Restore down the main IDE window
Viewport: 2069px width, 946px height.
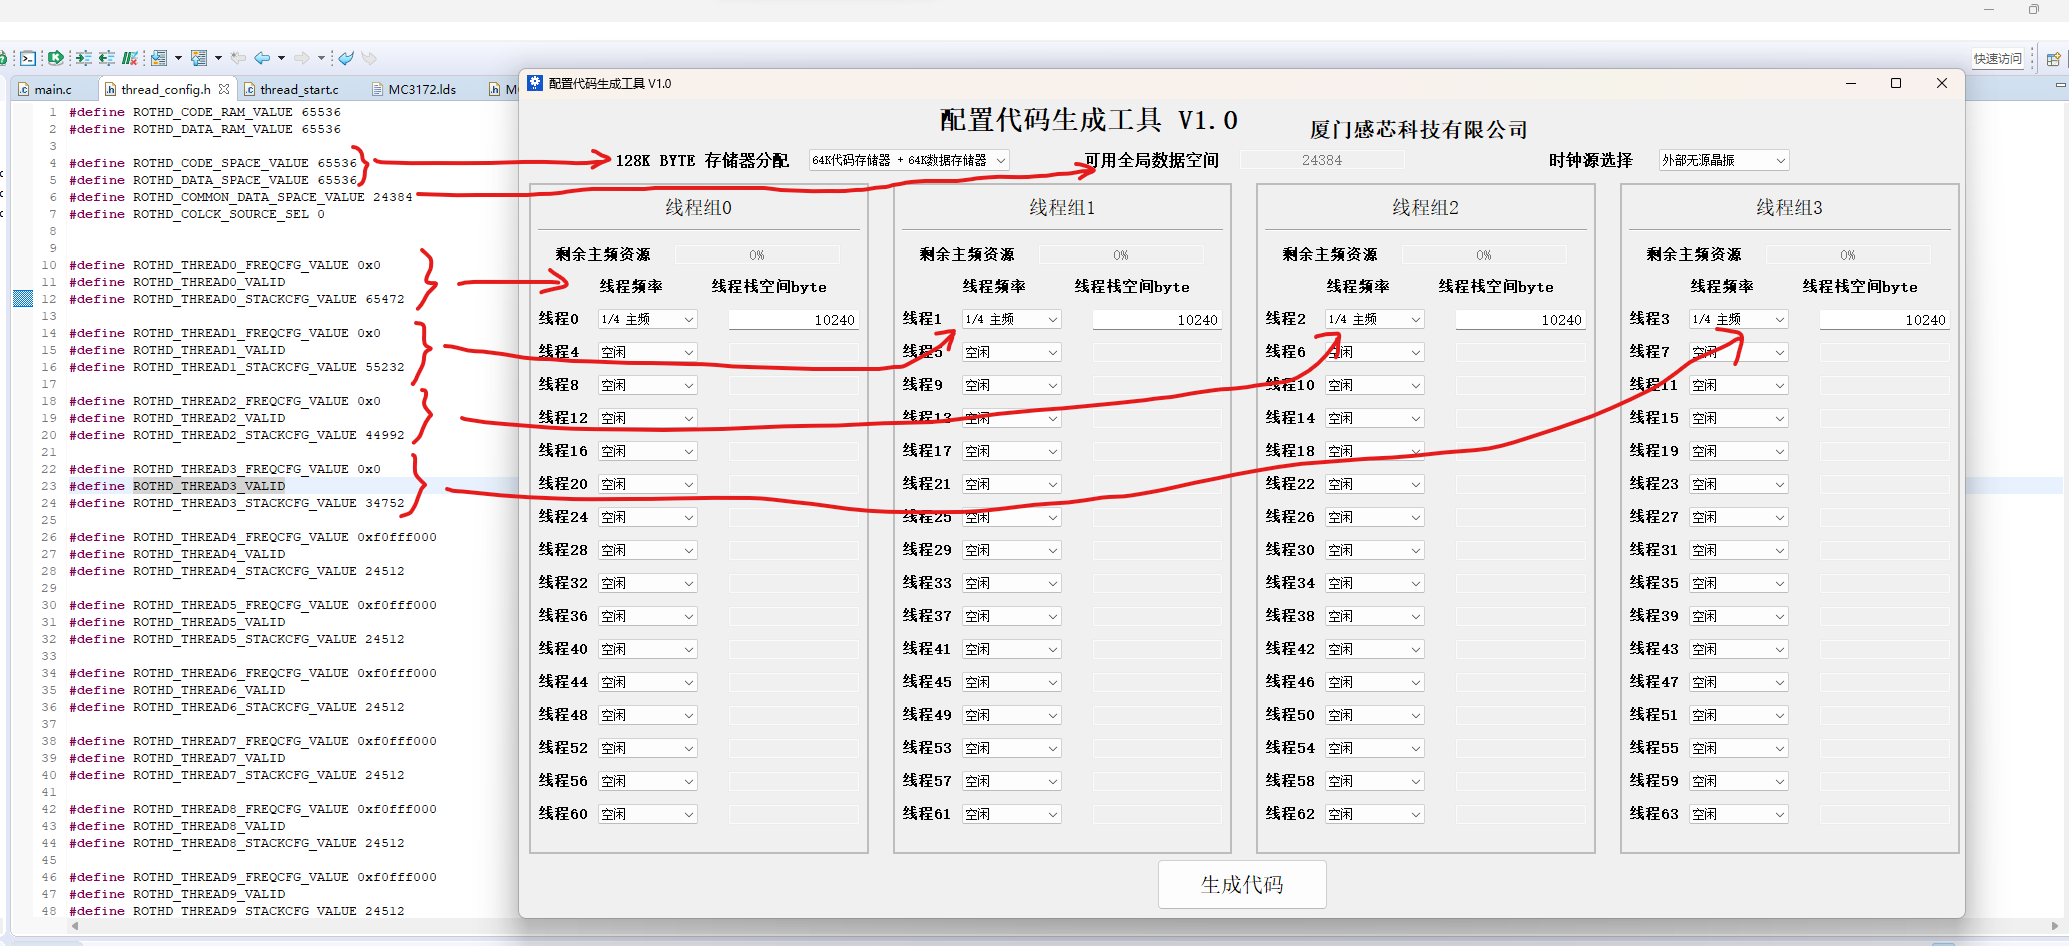click(x=2034, y=9)
